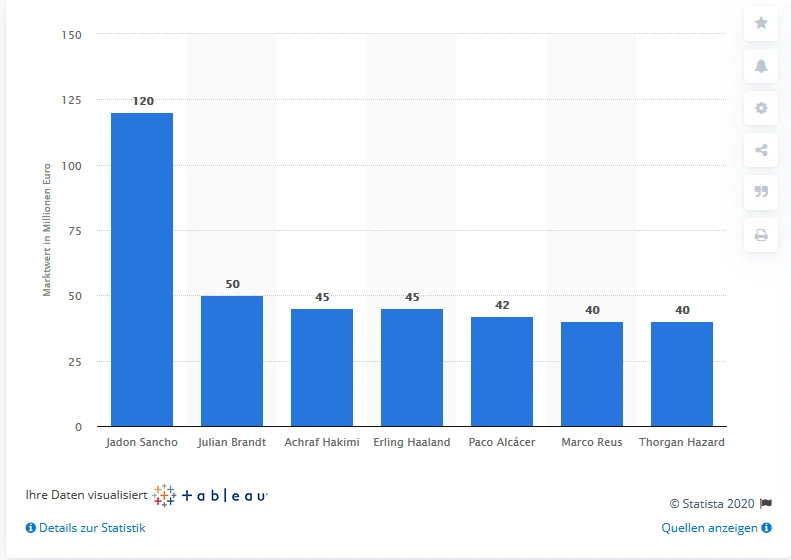Click the star favorite icon

coord(761,23)
